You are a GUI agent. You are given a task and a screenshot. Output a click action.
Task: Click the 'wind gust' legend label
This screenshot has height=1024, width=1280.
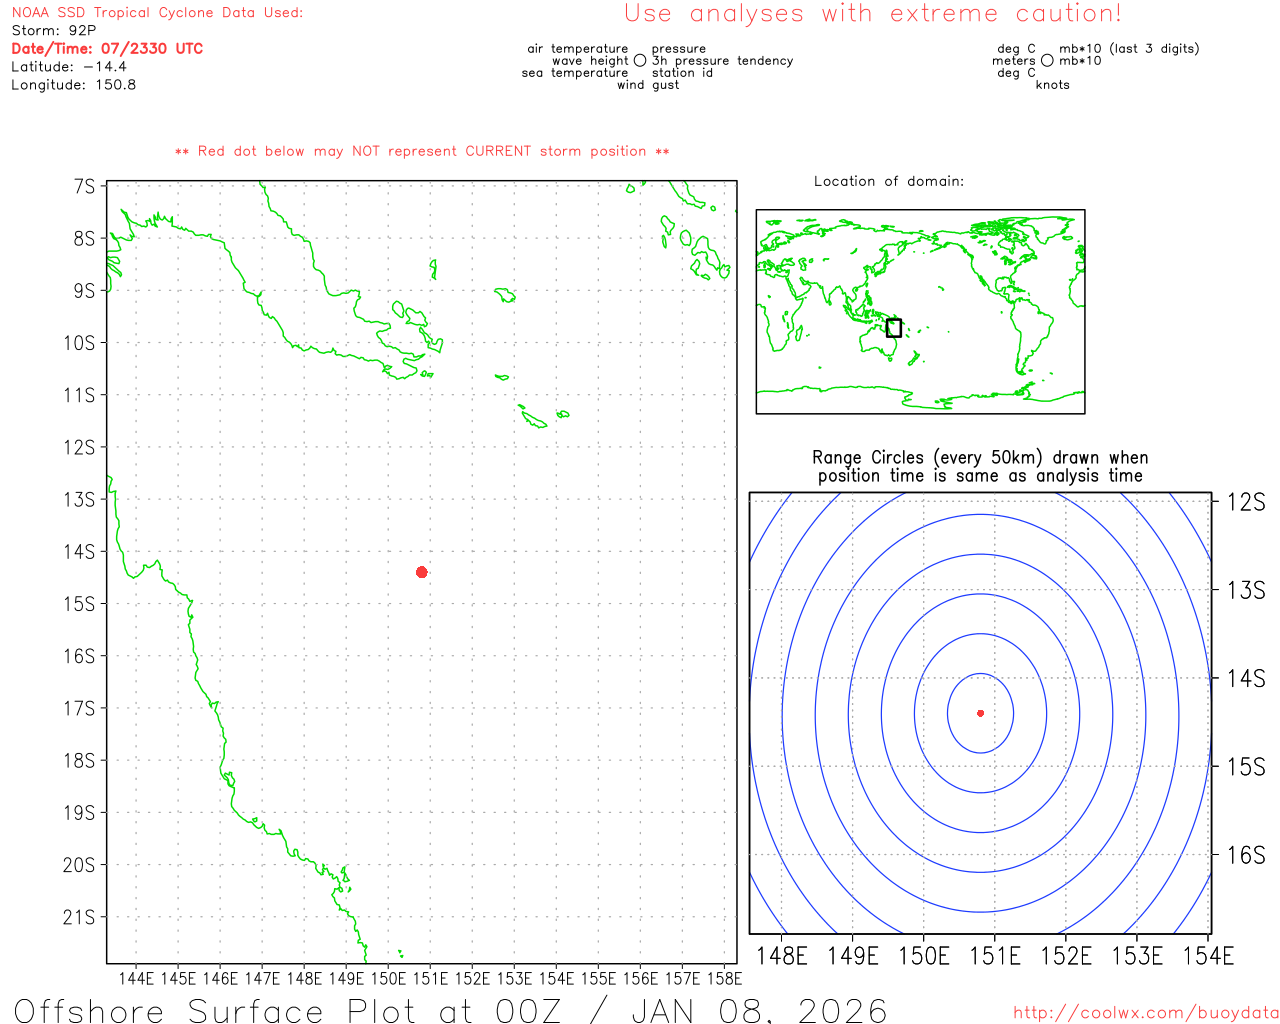648,85
